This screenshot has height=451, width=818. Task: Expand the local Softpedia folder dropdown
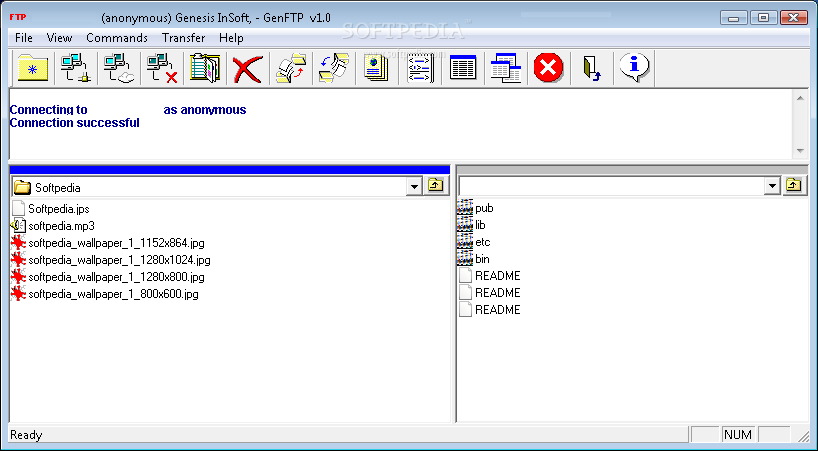414,187
